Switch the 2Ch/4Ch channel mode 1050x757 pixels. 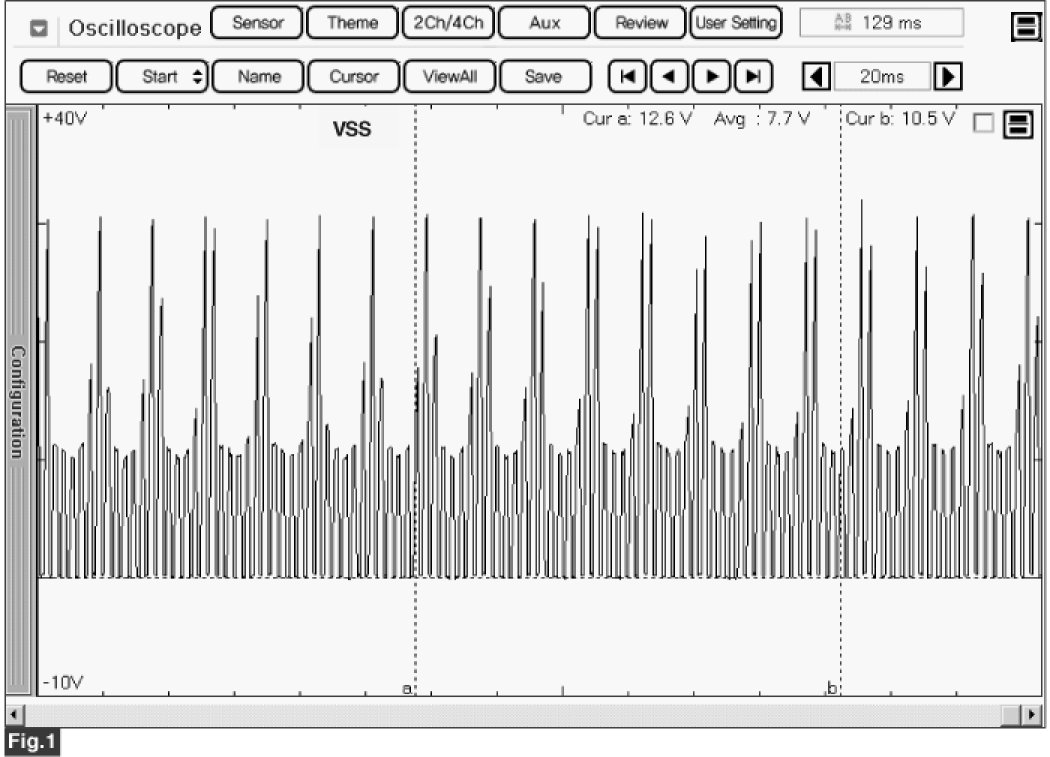(x=448, y=23)
